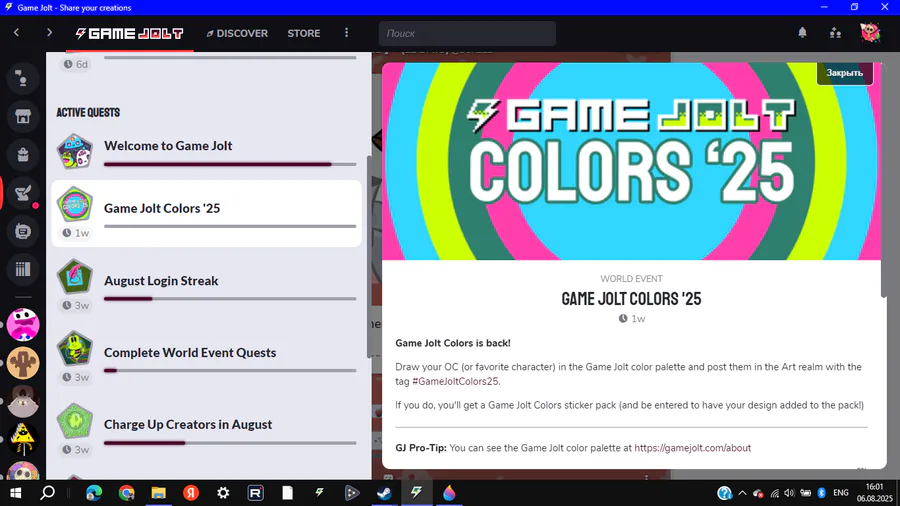Click the Game Jolt Colors '25 banner image
Image resolution: width=900 pixels, height=506 pixels.
coord(631,161)
